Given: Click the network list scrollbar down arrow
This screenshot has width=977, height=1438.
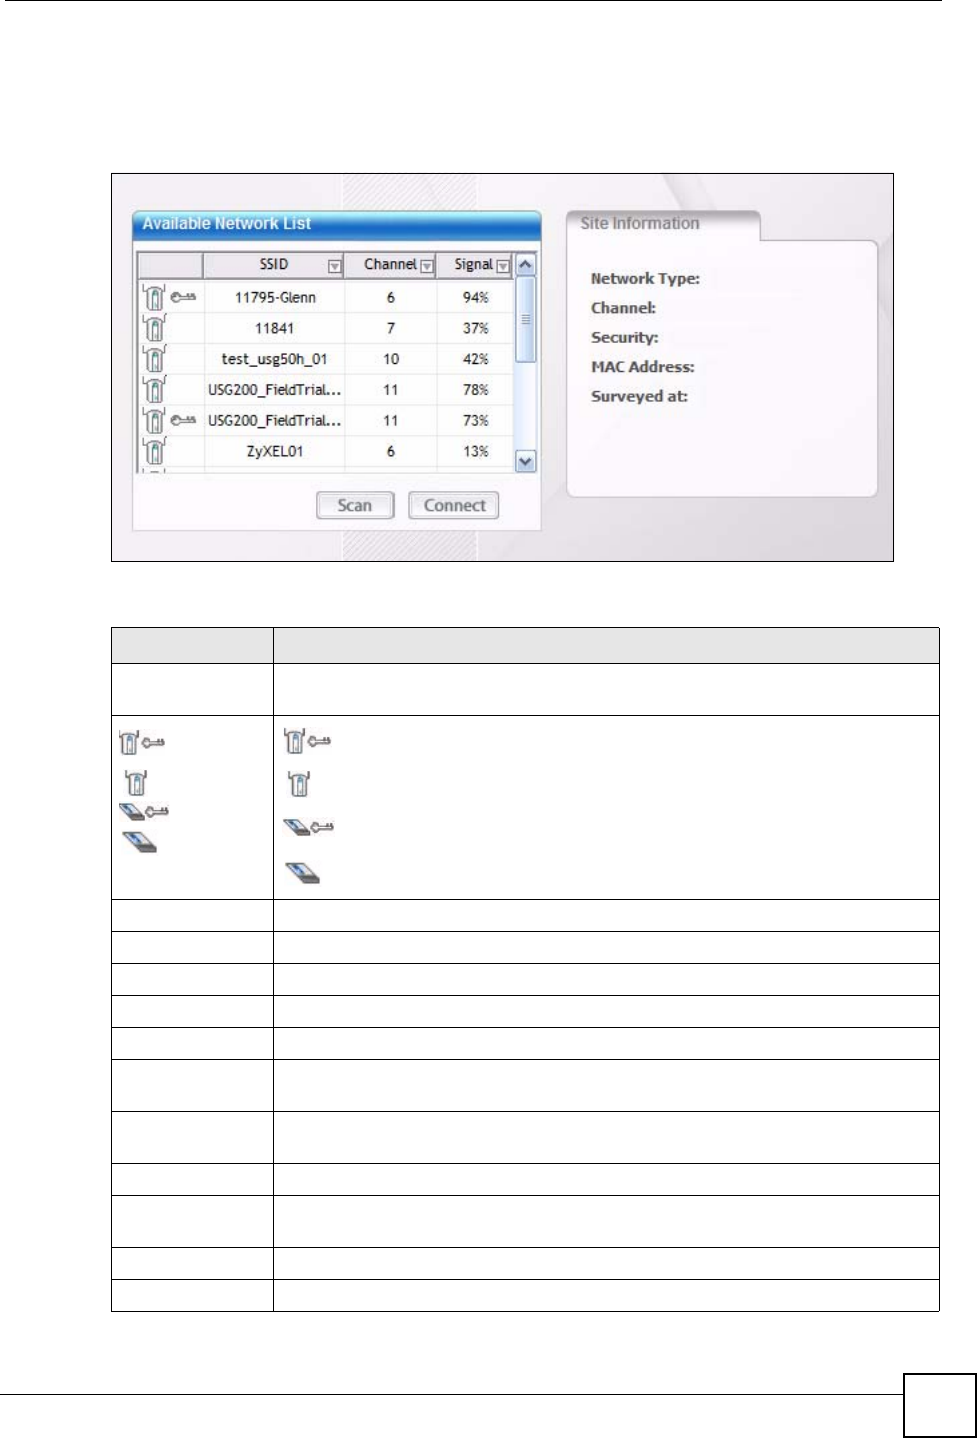Looking at the screenshot, I should click(x=526, y=461).
